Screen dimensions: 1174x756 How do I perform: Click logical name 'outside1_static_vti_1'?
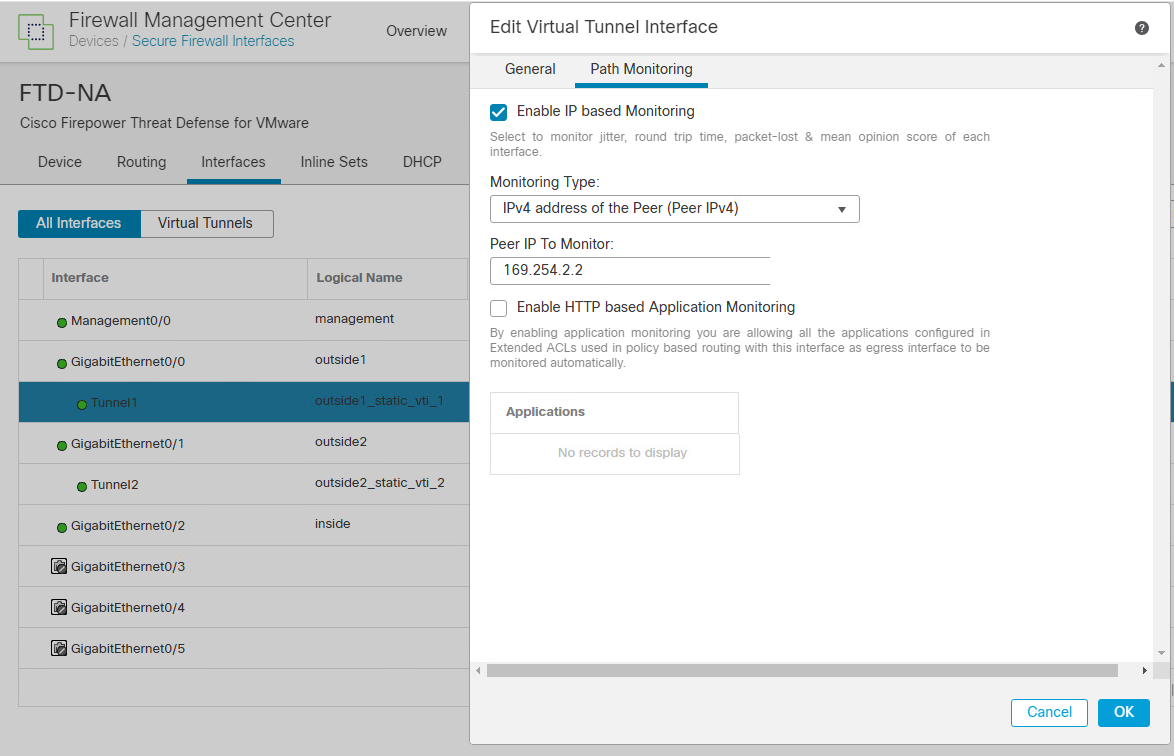[379, 401]
